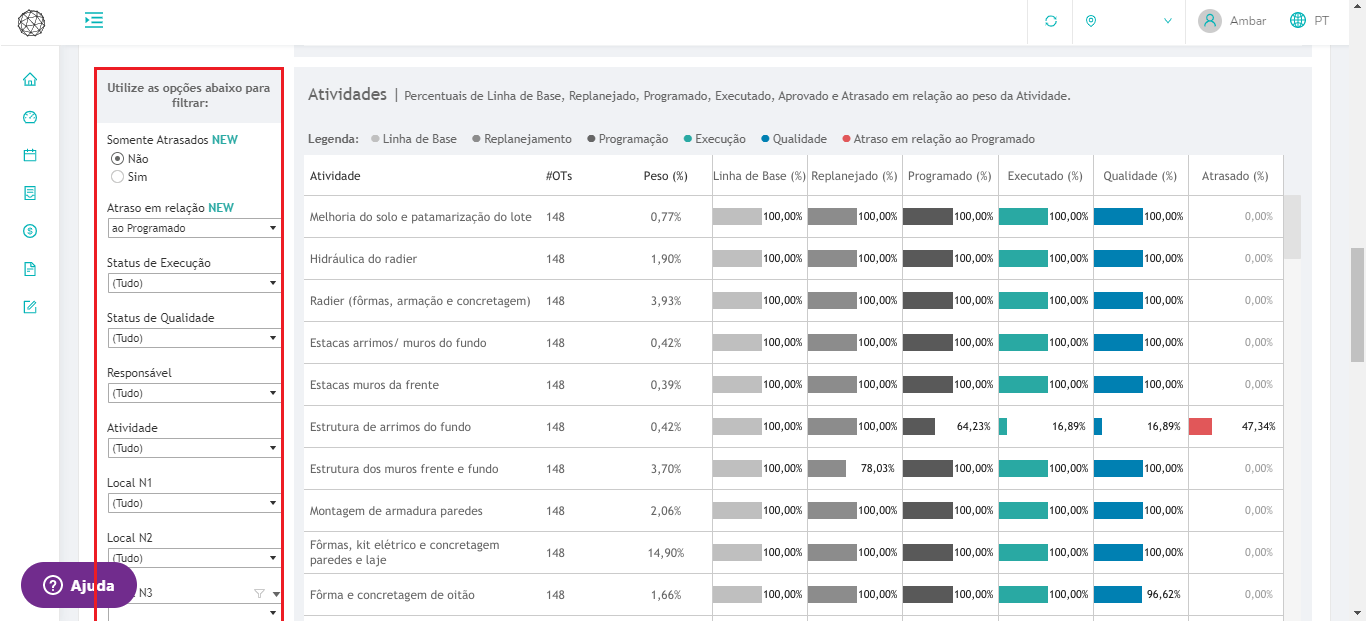Click the Programado (%) column header

click(x=949, y=176)
